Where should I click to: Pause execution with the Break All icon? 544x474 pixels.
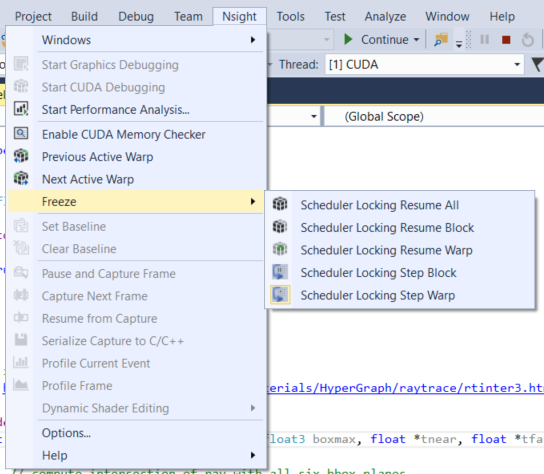(x=484, y=40)
